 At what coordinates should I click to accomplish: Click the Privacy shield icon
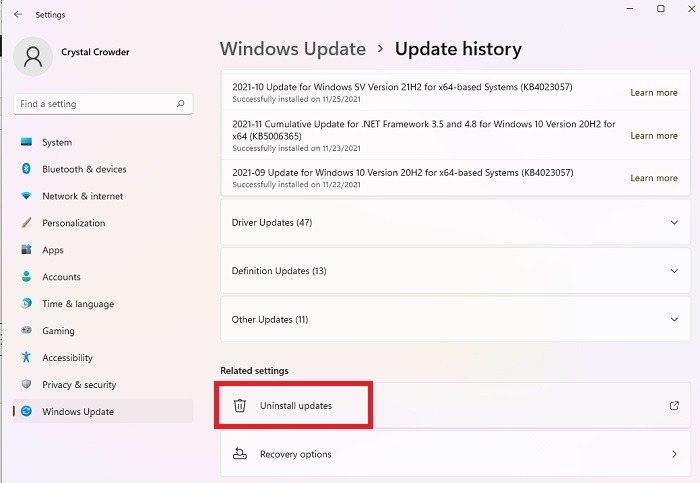(x=26, y=384)
